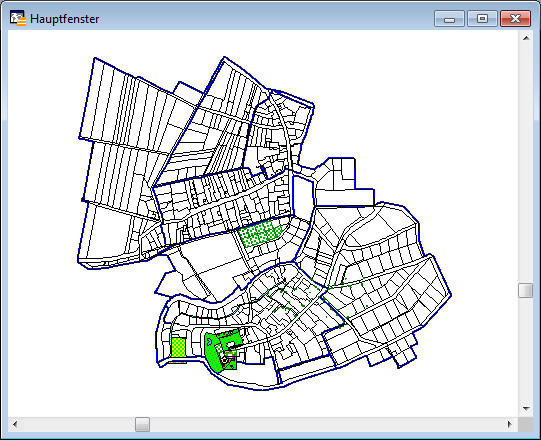Maximize the Hauptfenster window
Image resolution: width=541 pixels, height=440 pixels.
pyautogui.click(x=482, y=19)
